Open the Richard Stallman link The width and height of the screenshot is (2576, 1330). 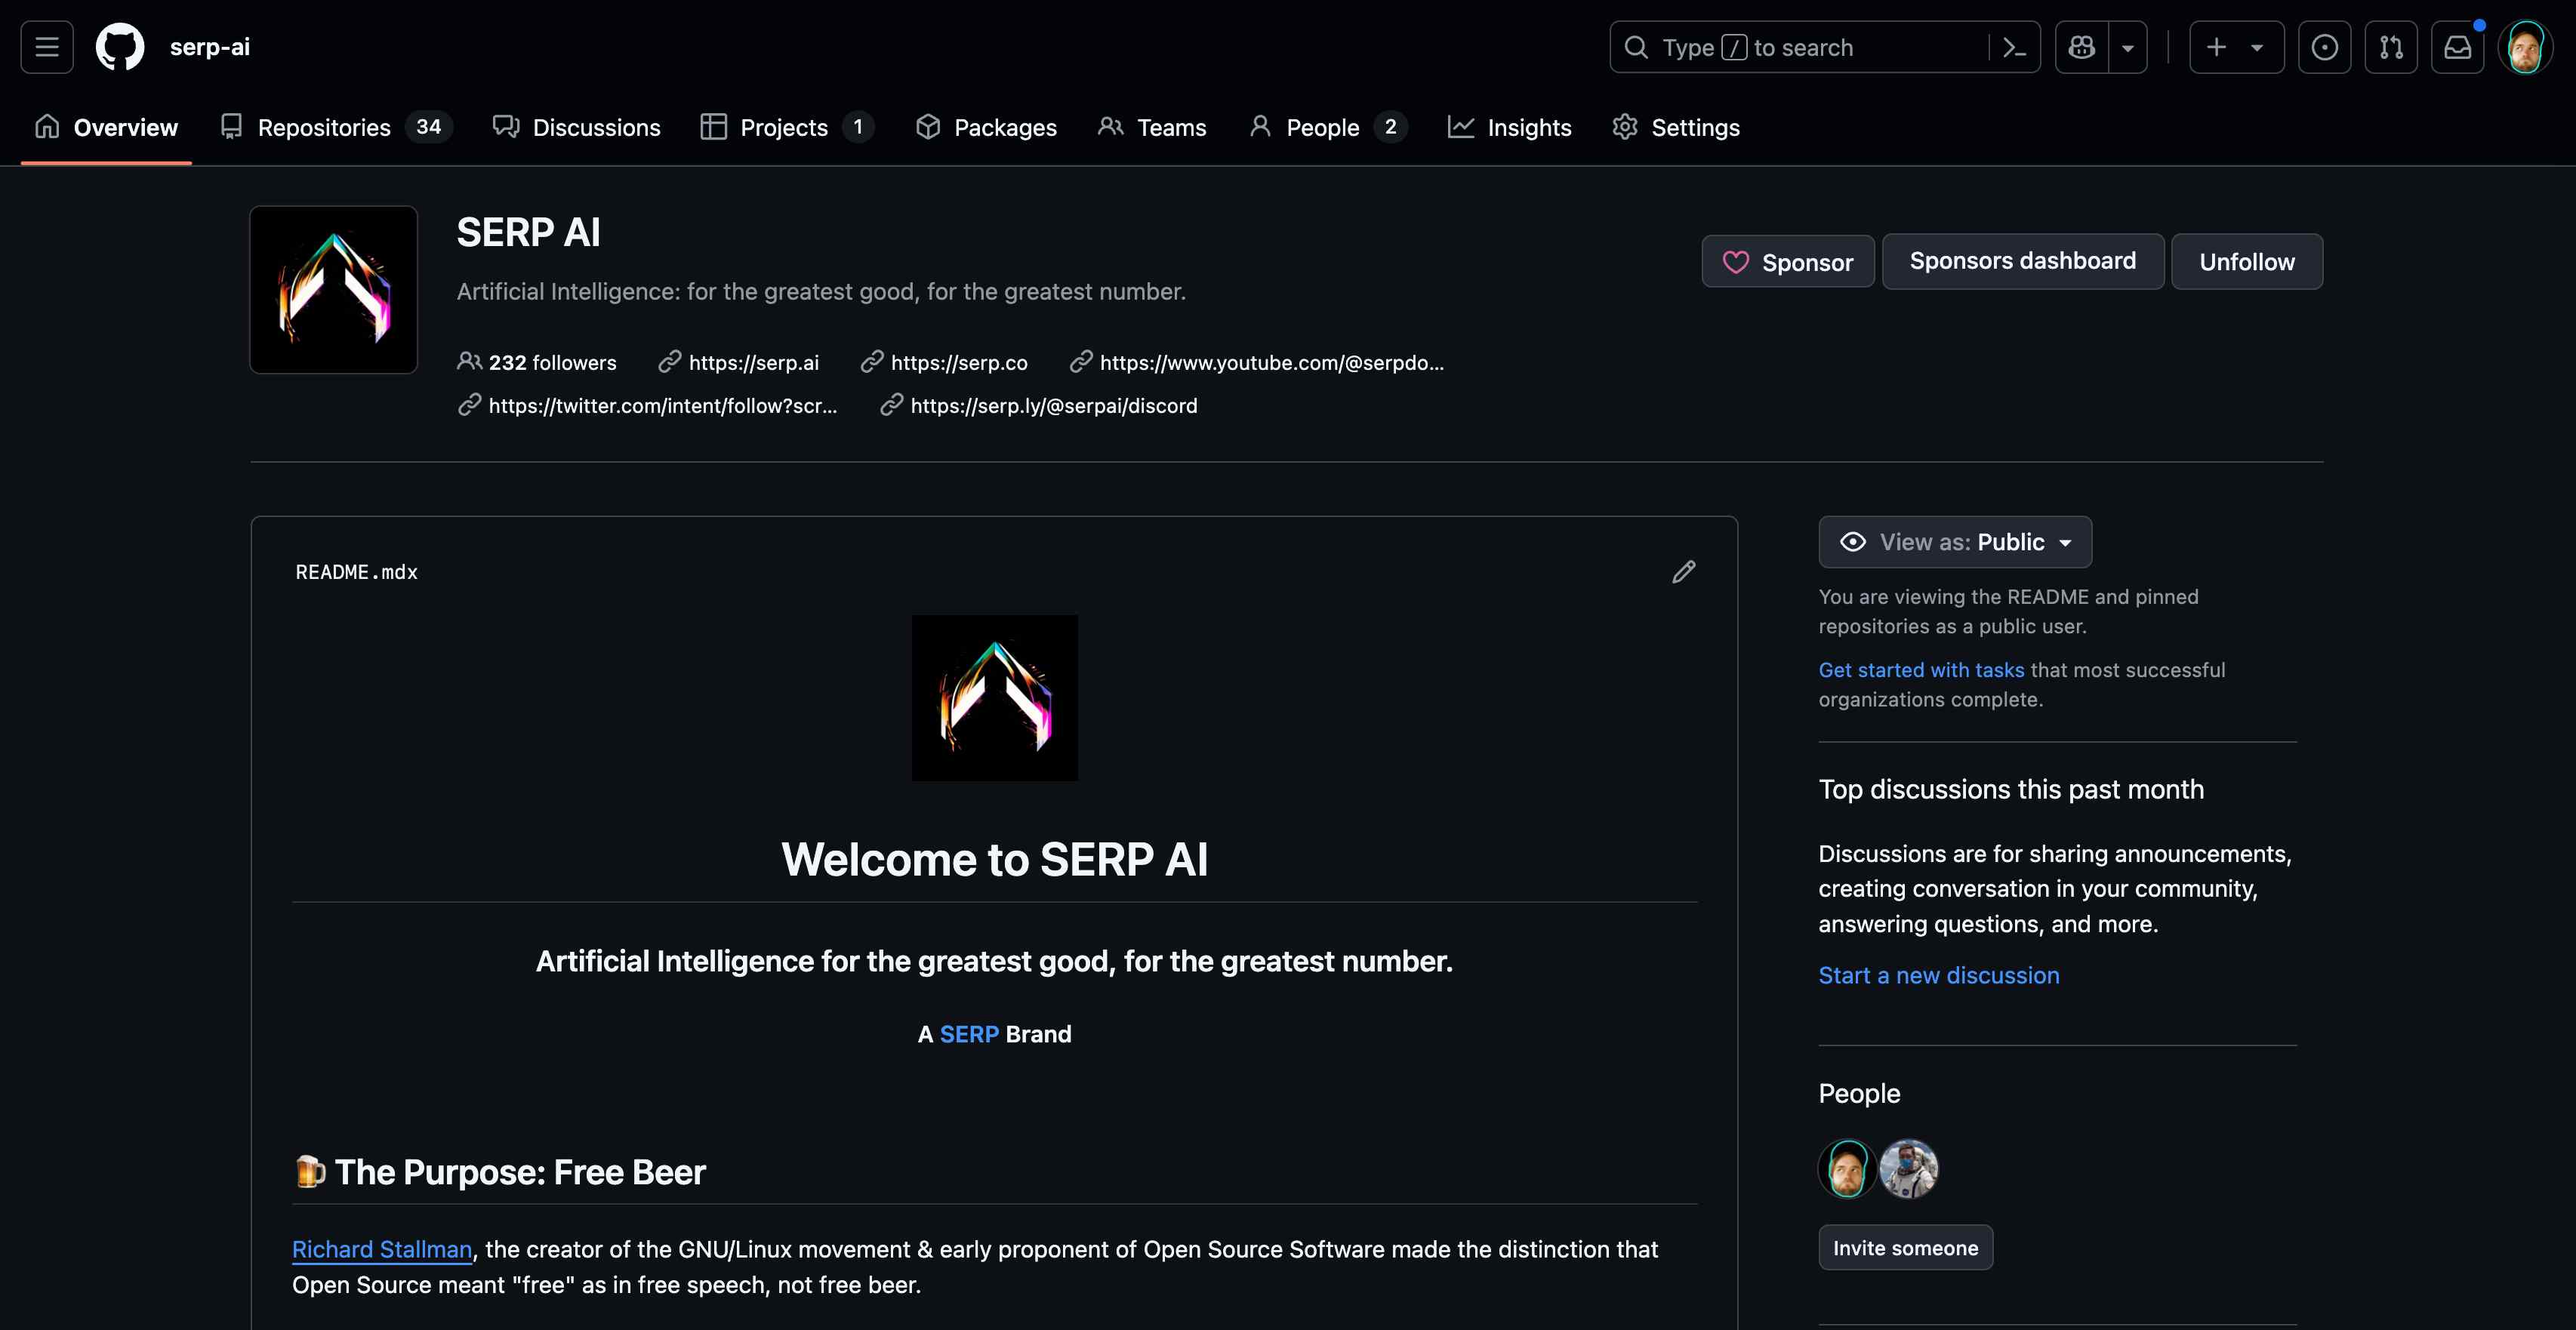point(382,1249)
